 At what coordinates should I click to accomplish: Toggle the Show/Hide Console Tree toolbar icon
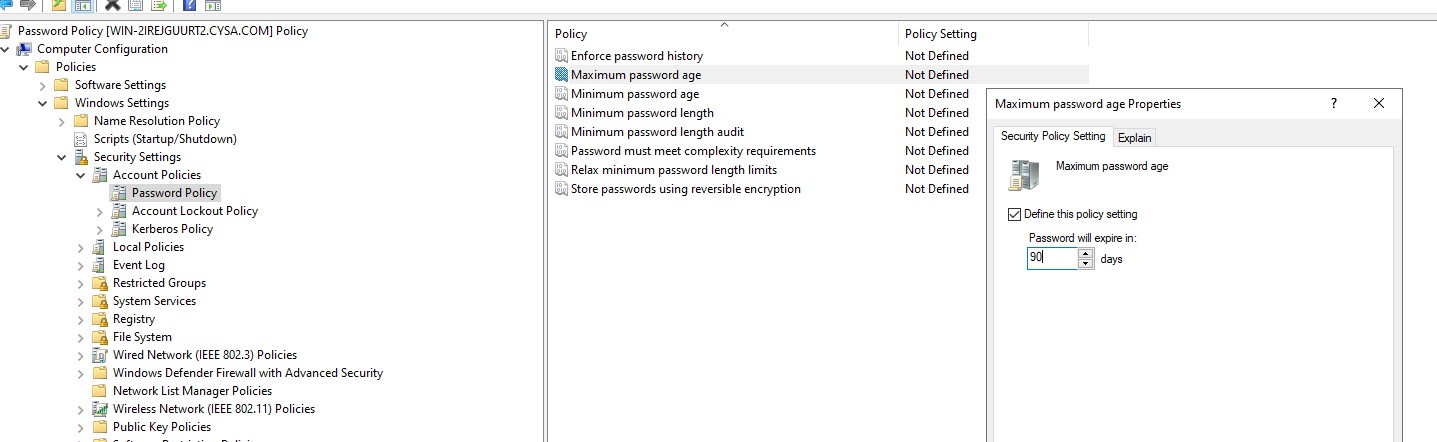coord(83,5)
